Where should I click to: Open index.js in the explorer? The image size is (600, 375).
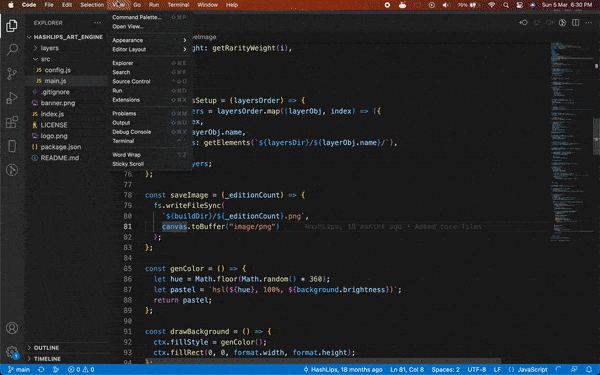coord(52,114)
